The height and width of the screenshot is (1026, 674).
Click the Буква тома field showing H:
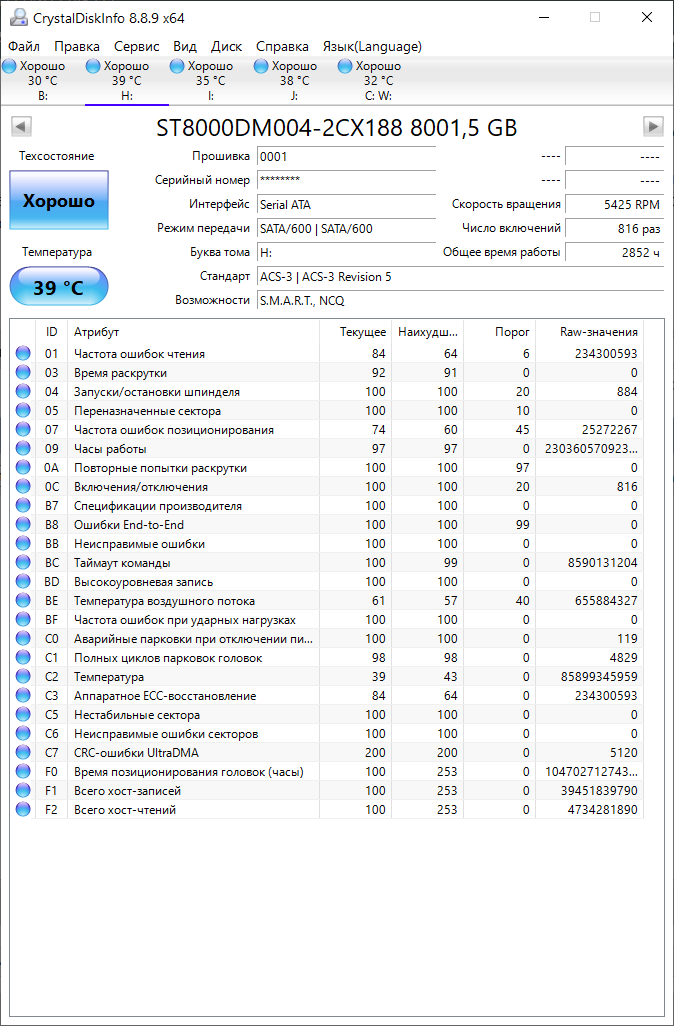pyautogui.click(x=346, y=252)
